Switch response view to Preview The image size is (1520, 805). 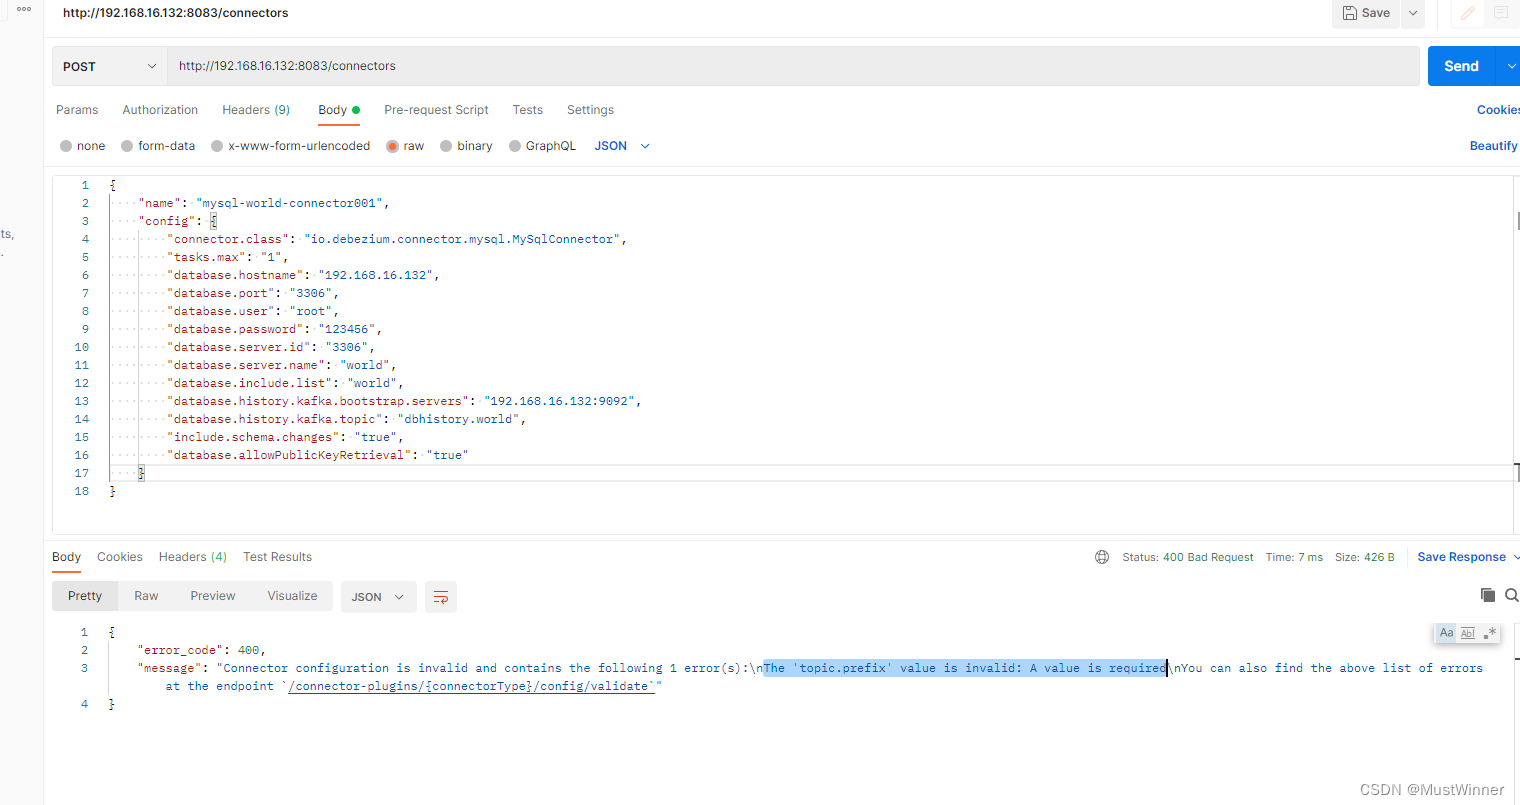[213, 596]
